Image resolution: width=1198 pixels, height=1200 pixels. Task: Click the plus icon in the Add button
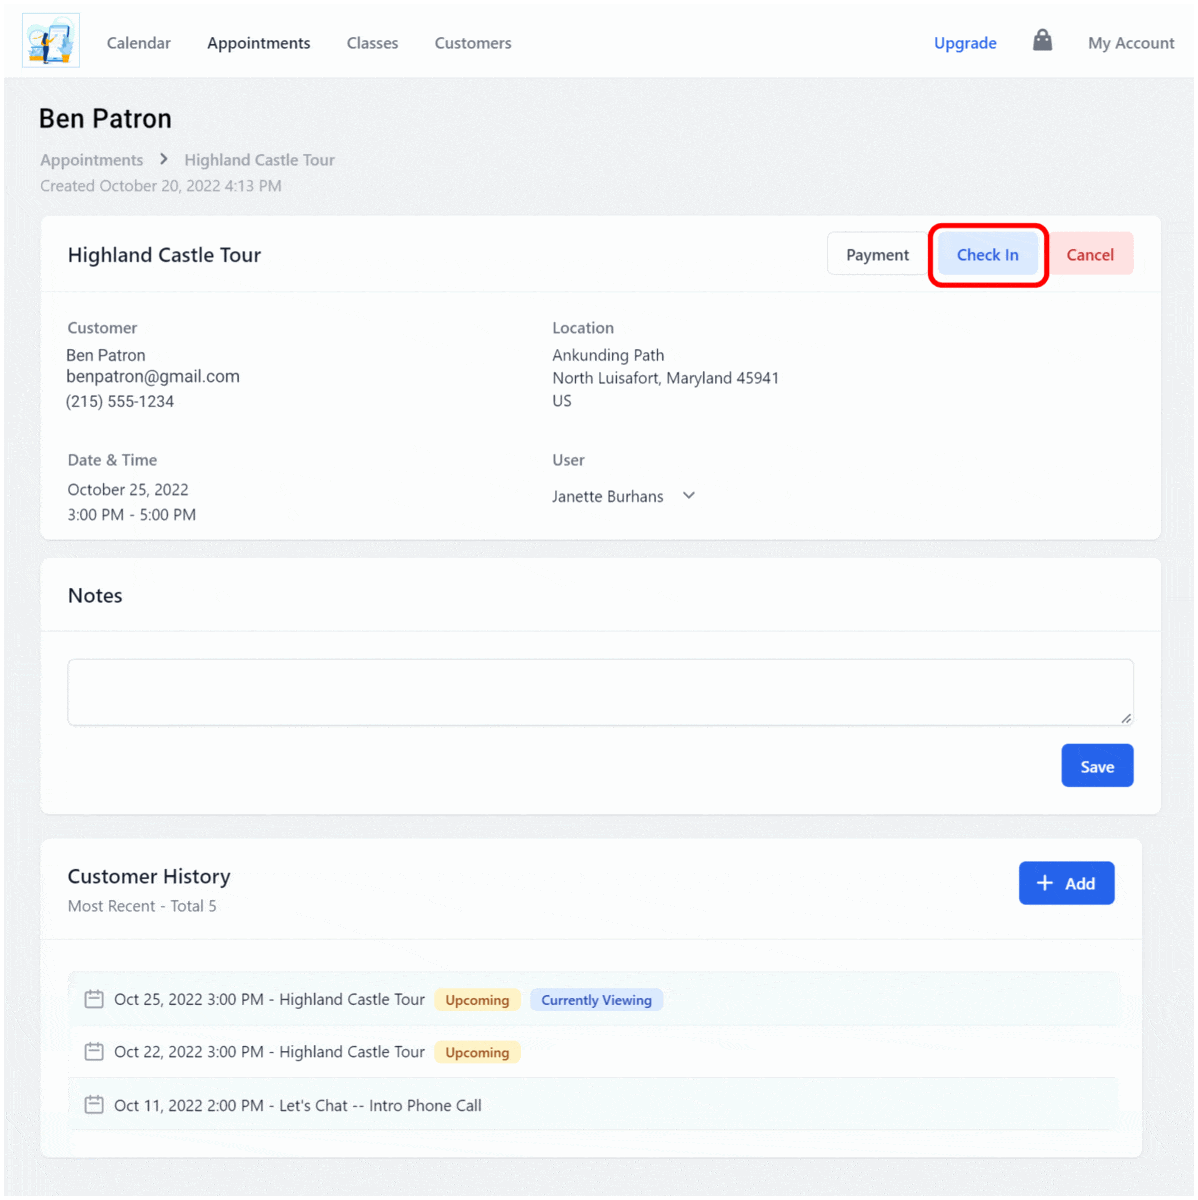[x=1045, y=883]
